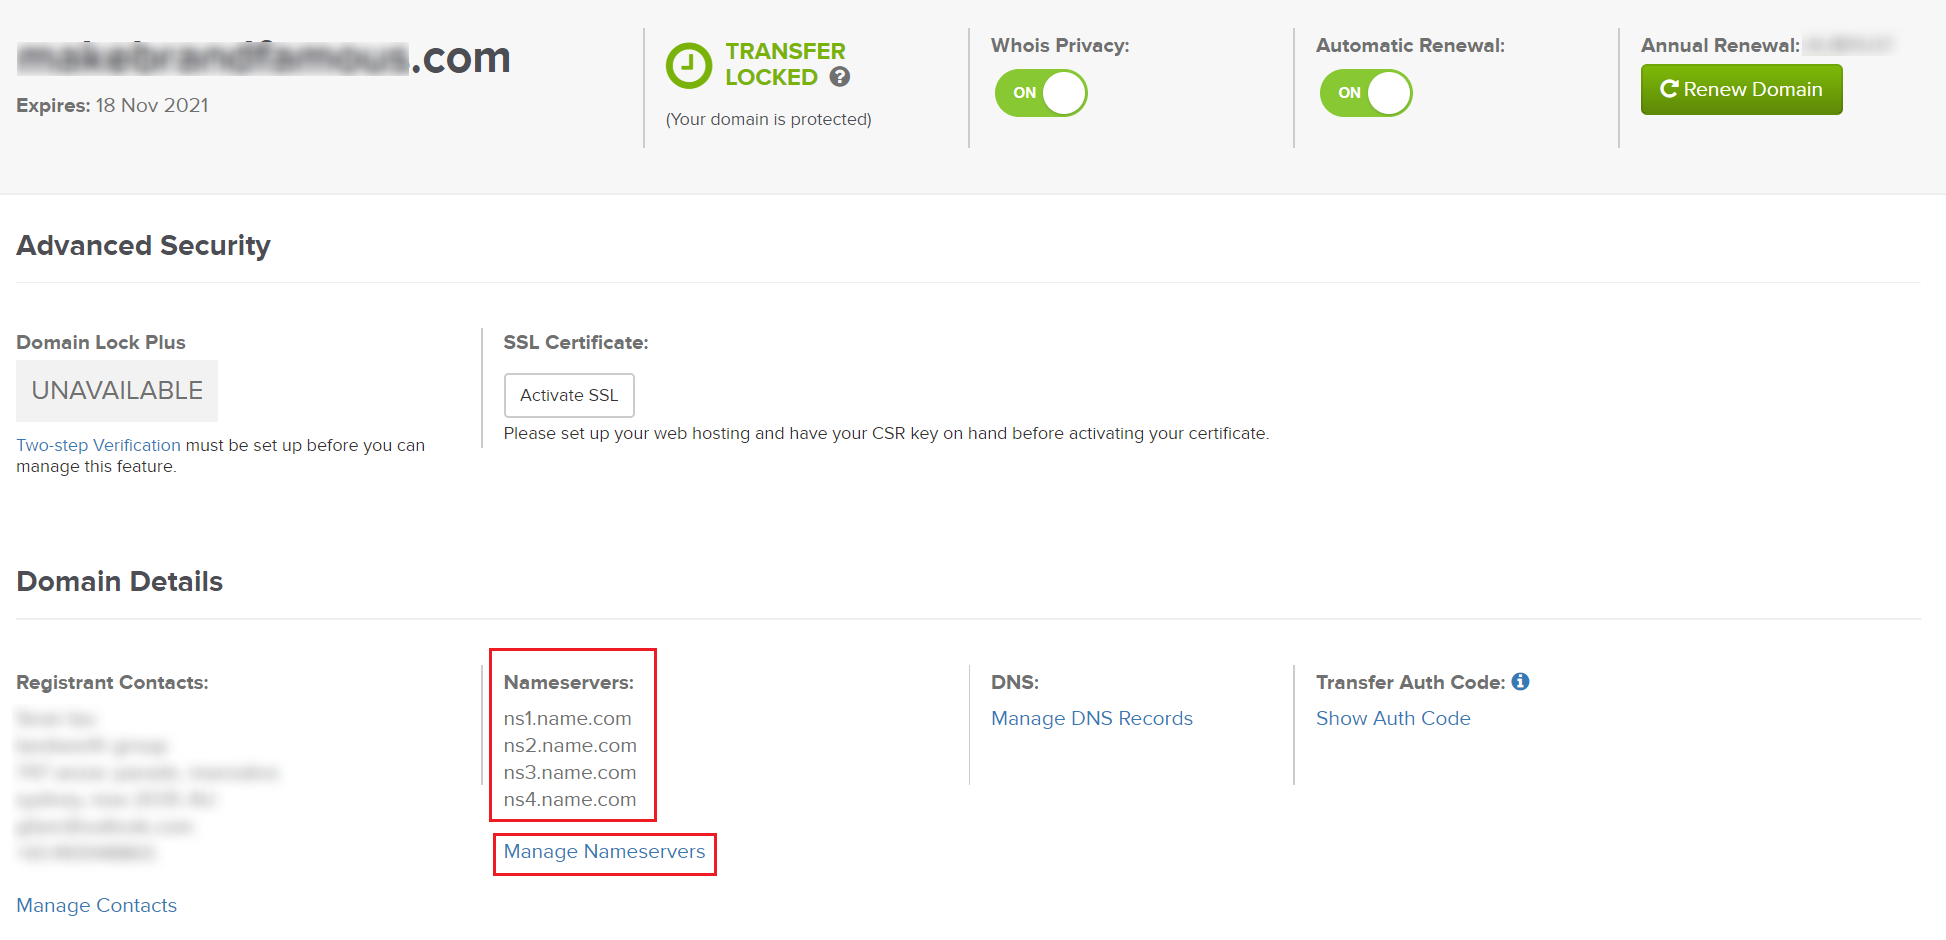
Task: Click the Domain Details heading
Action: click(119, 581)
